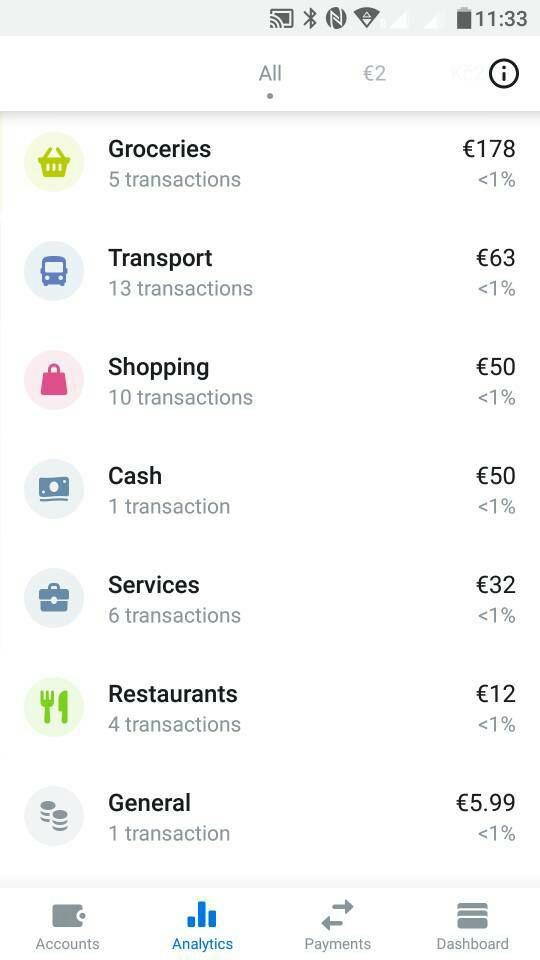Screen dimensions: 540x960
Task: Tap the General coins icon
Action: pos(54,816)
